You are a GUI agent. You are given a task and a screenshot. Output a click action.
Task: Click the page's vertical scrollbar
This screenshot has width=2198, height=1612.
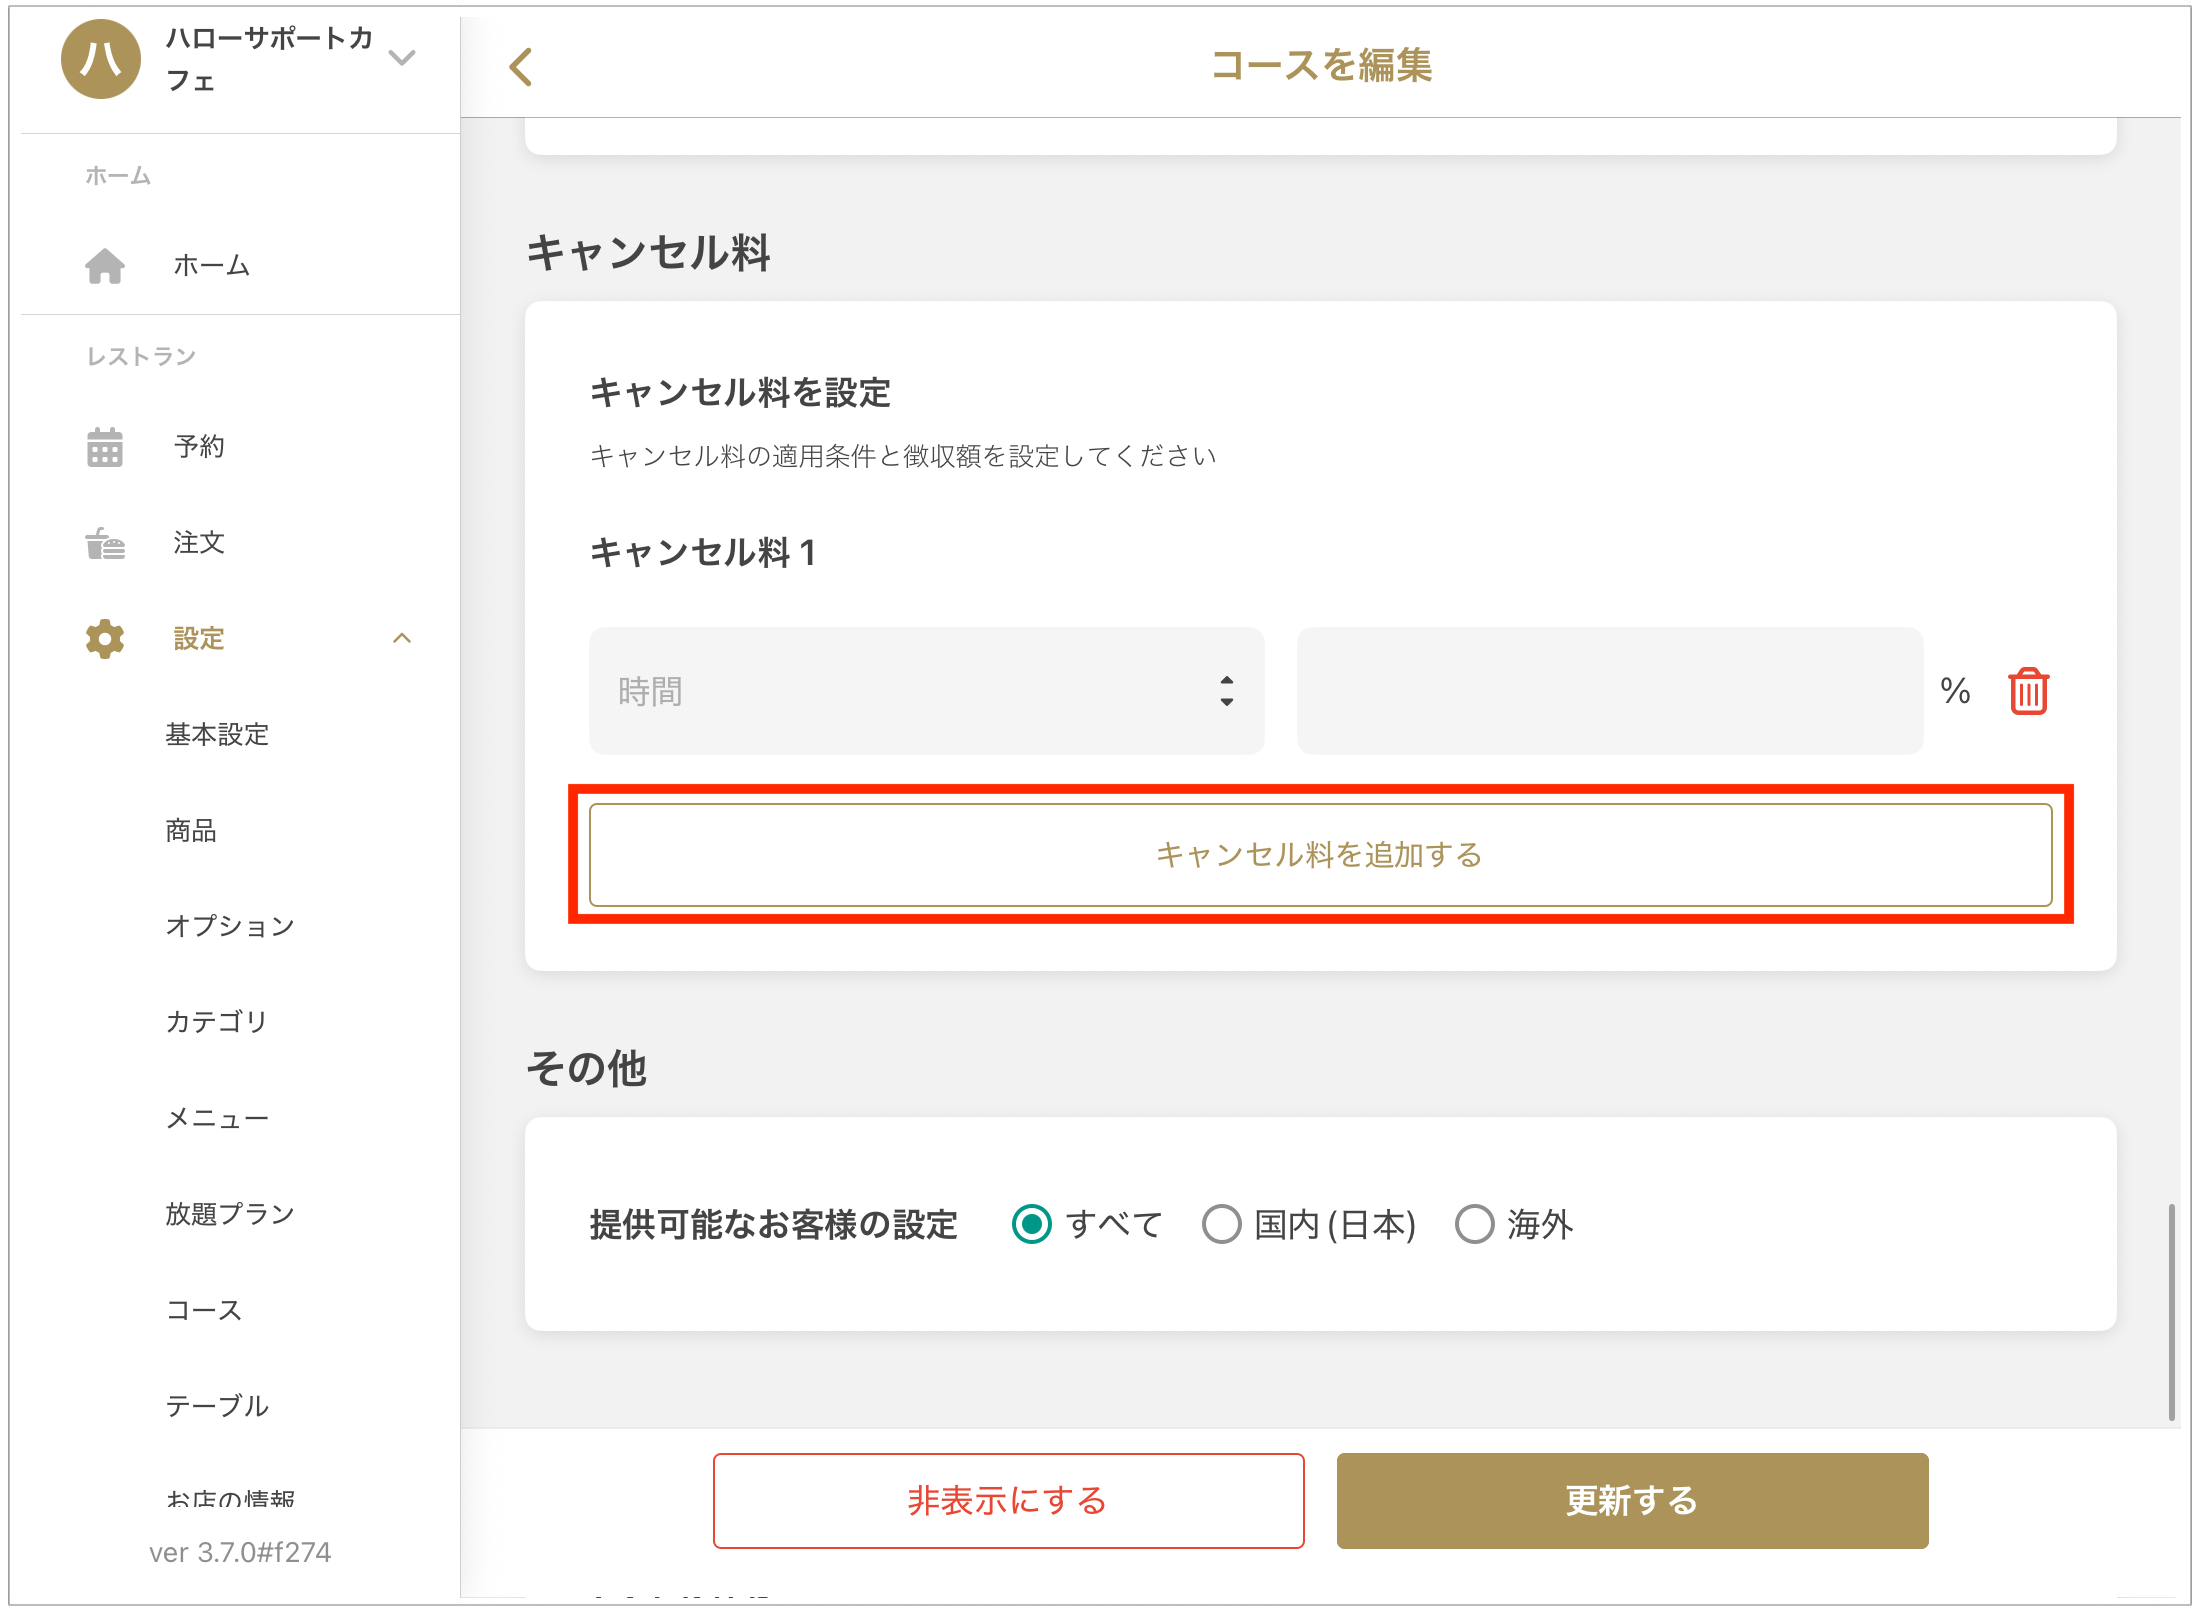2171,1311
